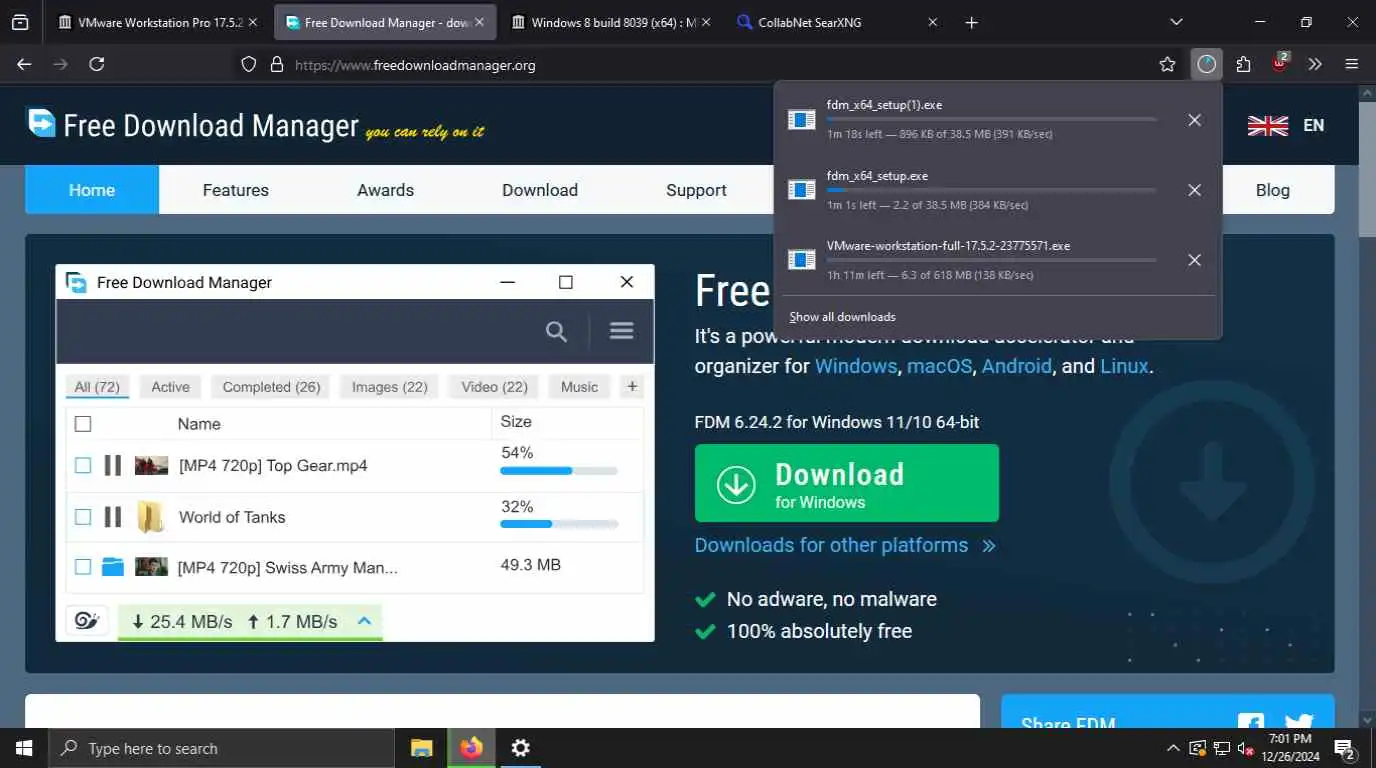Select the Video (22) filter tab

pyautogui.click(x=494, y=387)
